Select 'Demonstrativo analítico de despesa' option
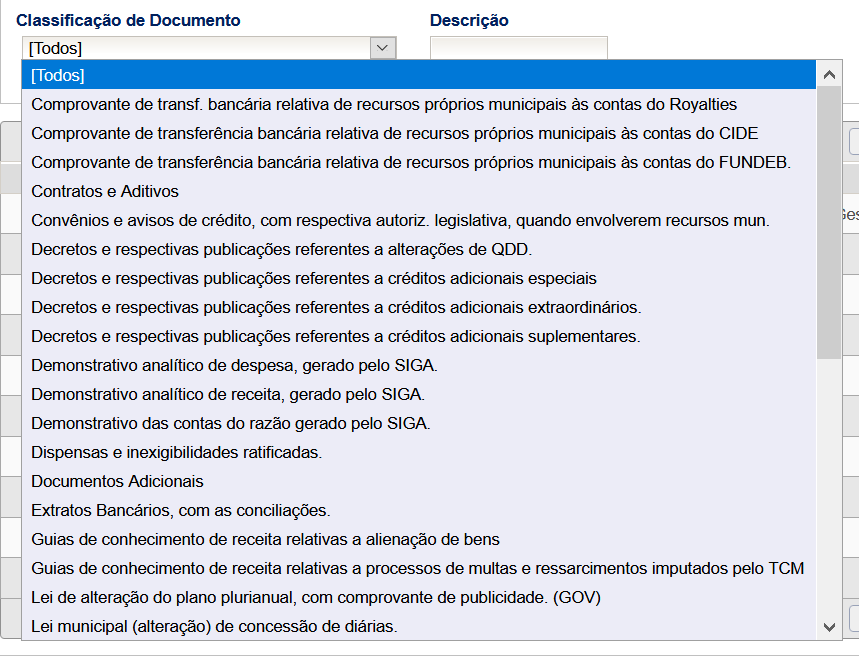Image resolution: width=859 pixels, height=657 pixels. [419, 365]
